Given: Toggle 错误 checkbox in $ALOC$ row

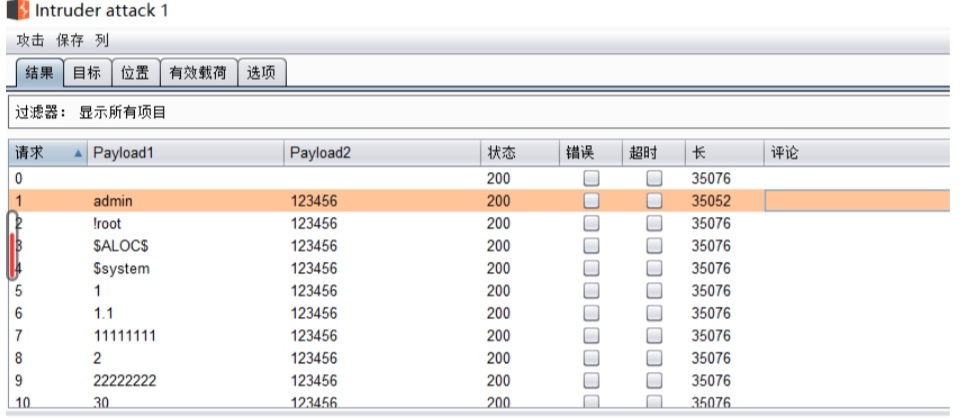Looking at the screenshot, I should point(591,246).
